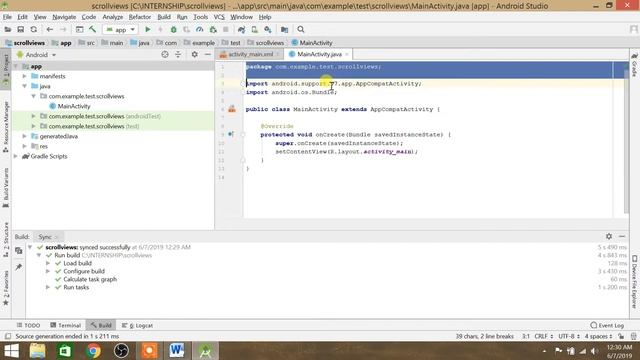Open the AVD Manager icon
This screenshot has width=640, height=360.
(x=254, y=29)
